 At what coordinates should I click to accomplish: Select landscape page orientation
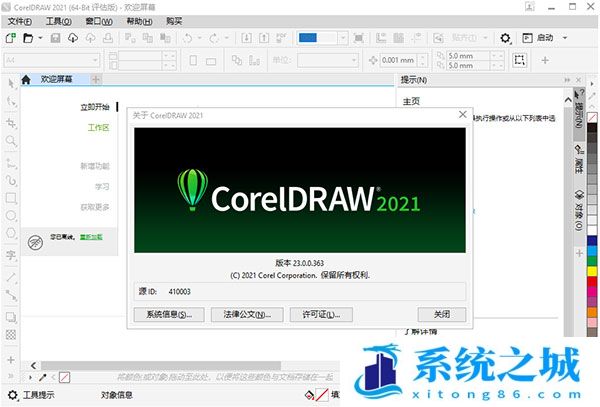click(211, 61)
